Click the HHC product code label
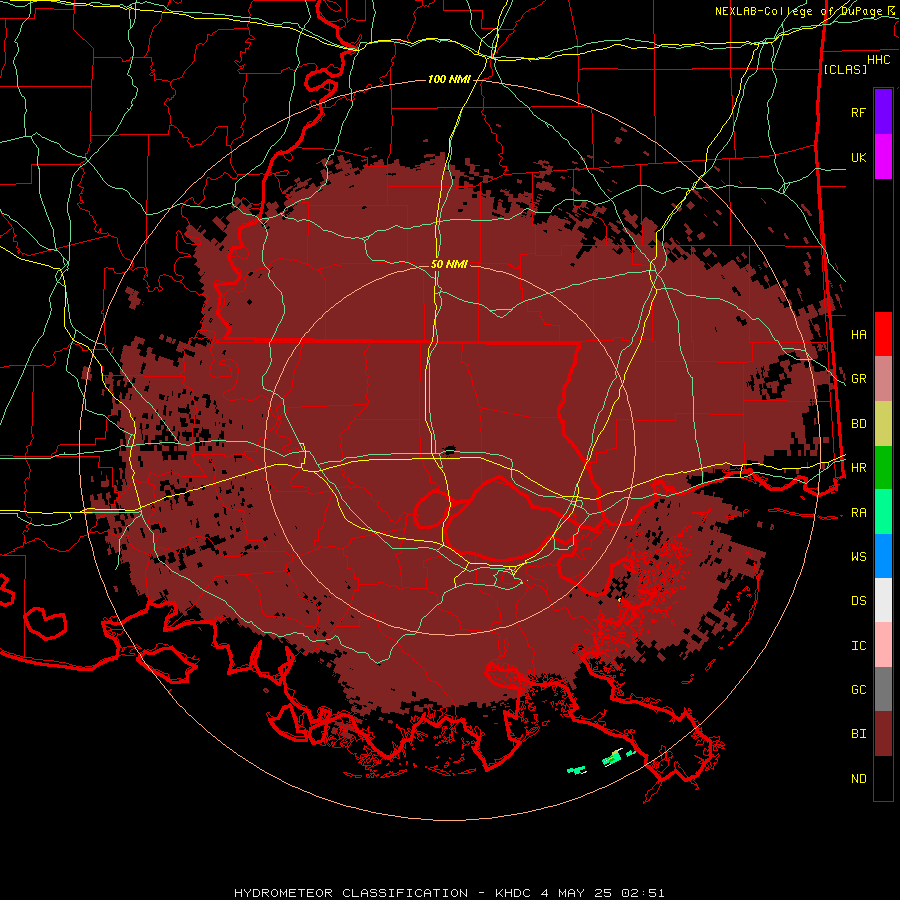900x900 pixels. [x=878, y=60]
